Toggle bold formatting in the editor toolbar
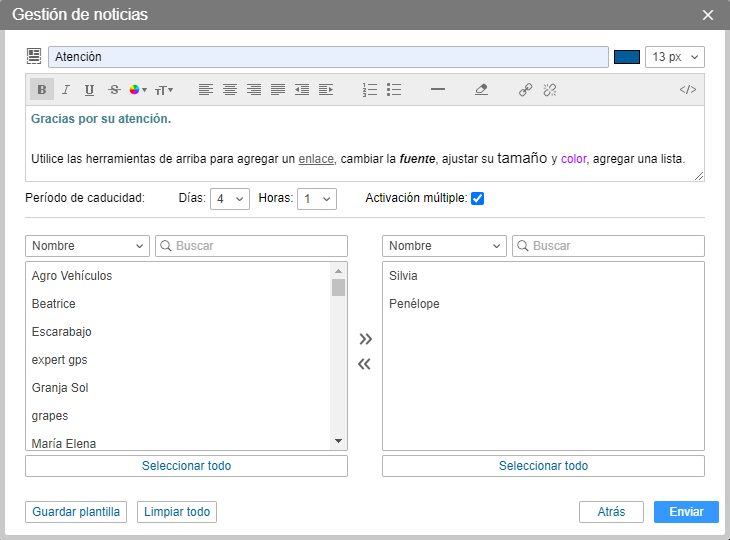 [42, 90]
